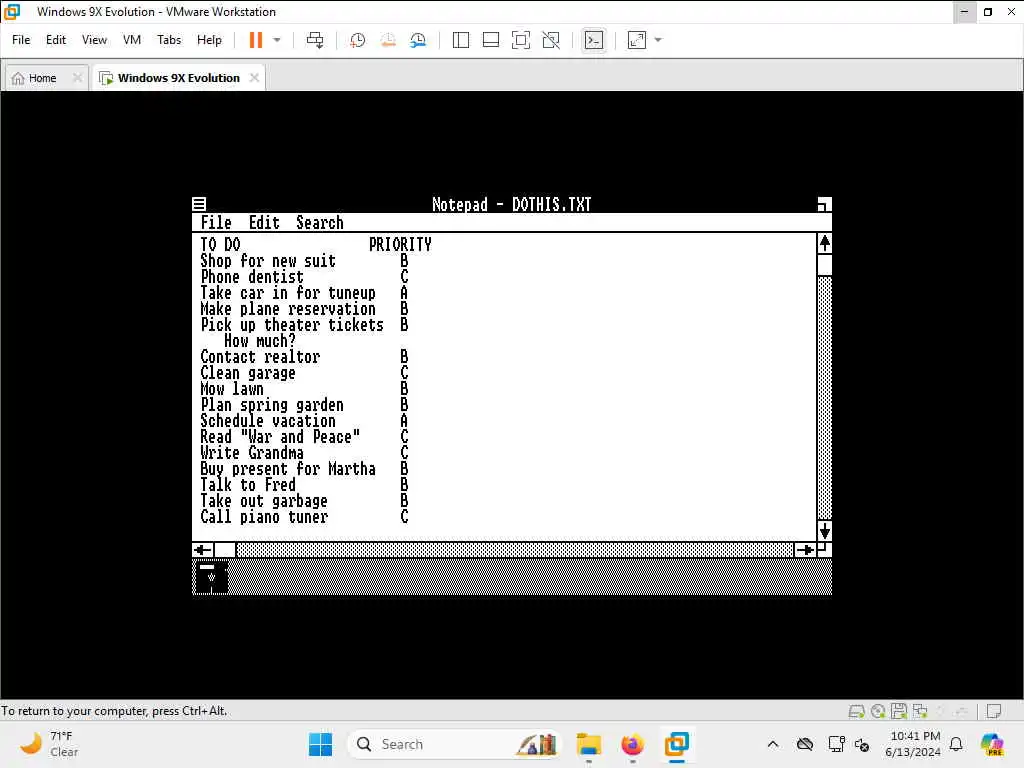Click the horizontal scrollbar thumb
The height and width of the screenshot is (768, 1024).
(x=225, y=550)
